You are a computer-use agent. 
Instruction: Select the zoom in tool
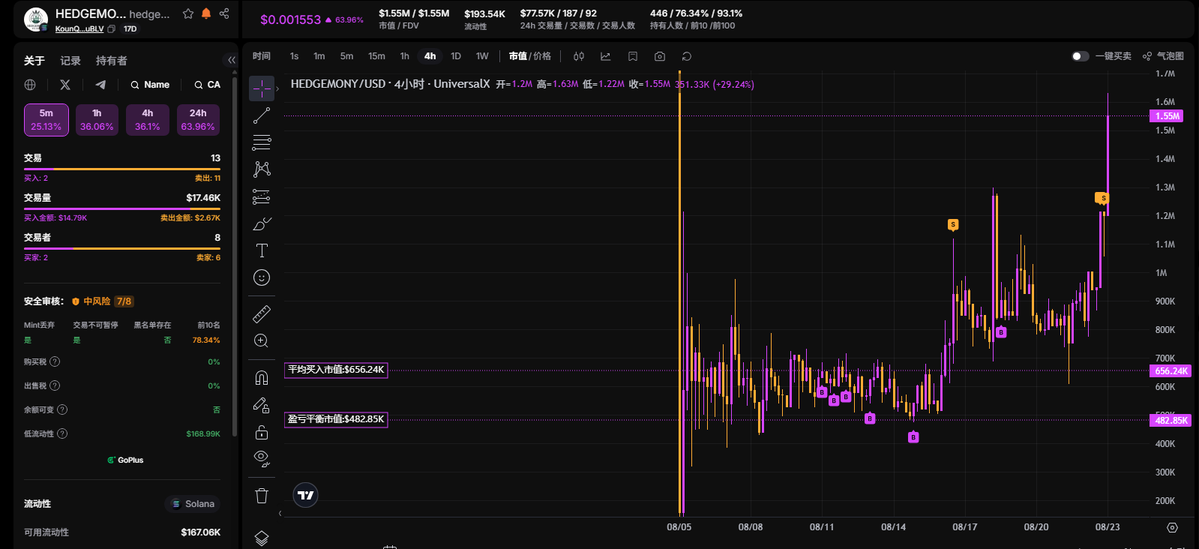(x=262, y=341)
